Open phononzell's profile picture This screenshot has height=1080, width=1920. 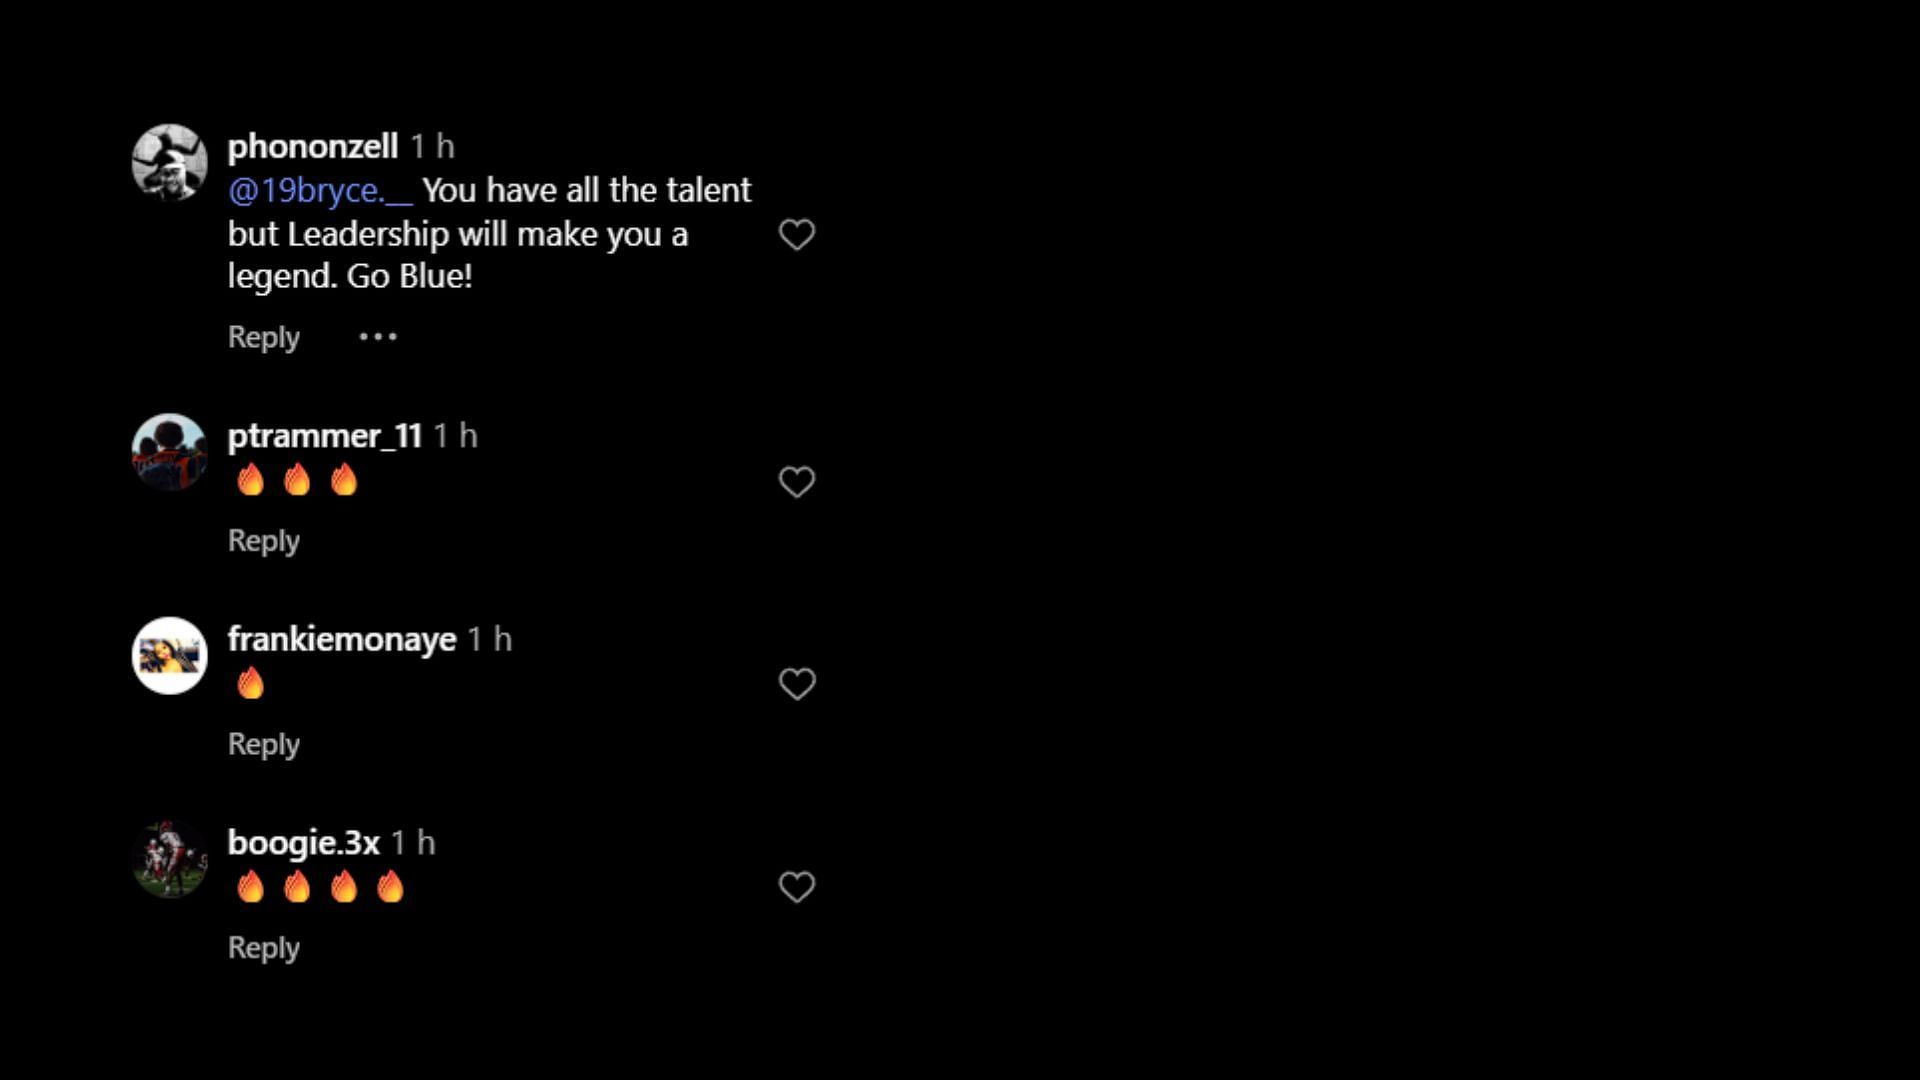click(170, 162)
